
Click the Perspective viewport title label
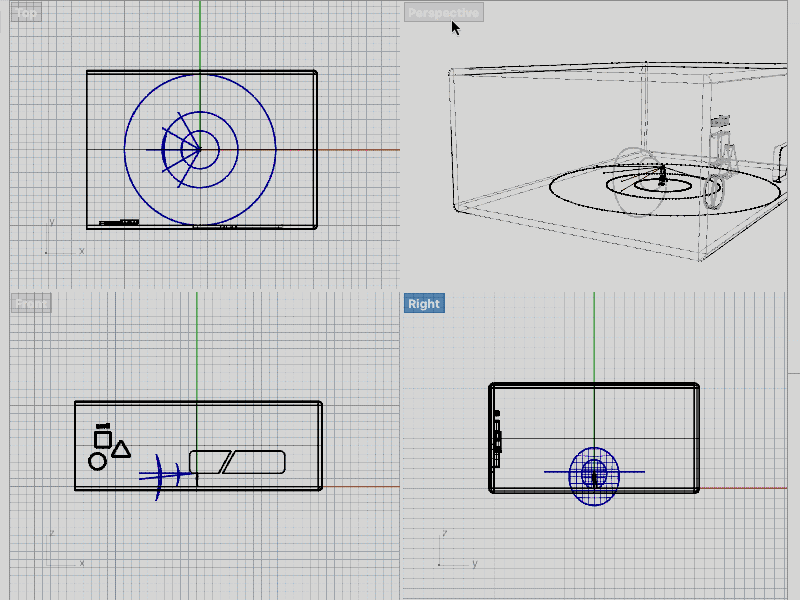(443, 13)
